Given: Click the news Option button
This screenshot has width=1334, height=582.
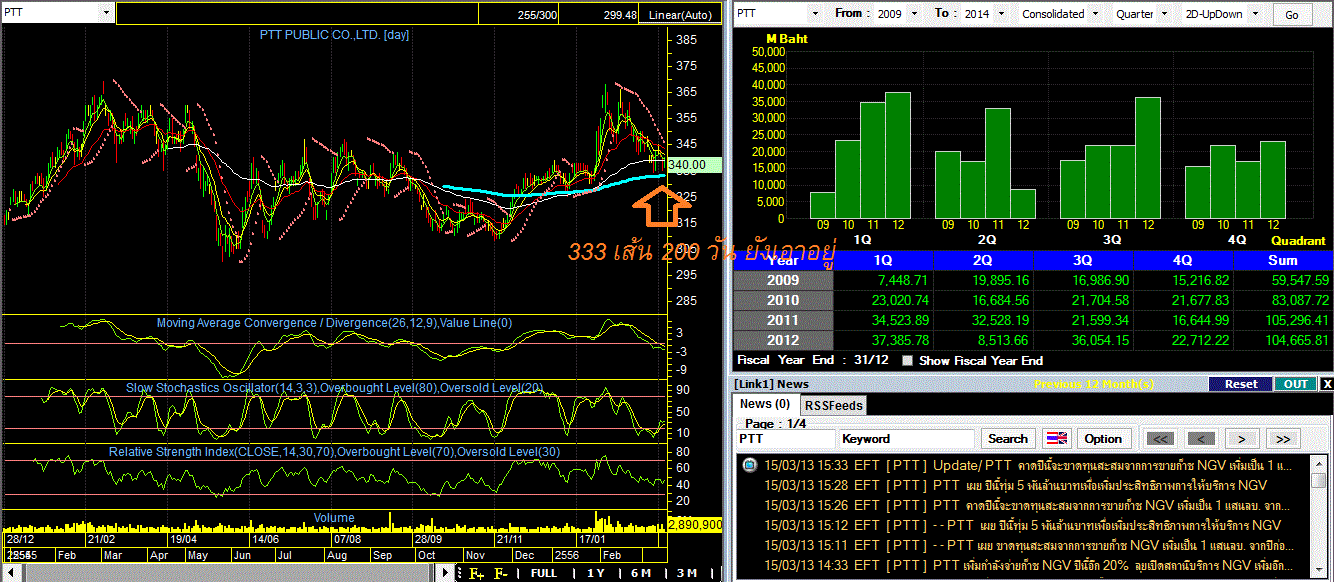Looking at the screenshot, I should [1103, 438].
